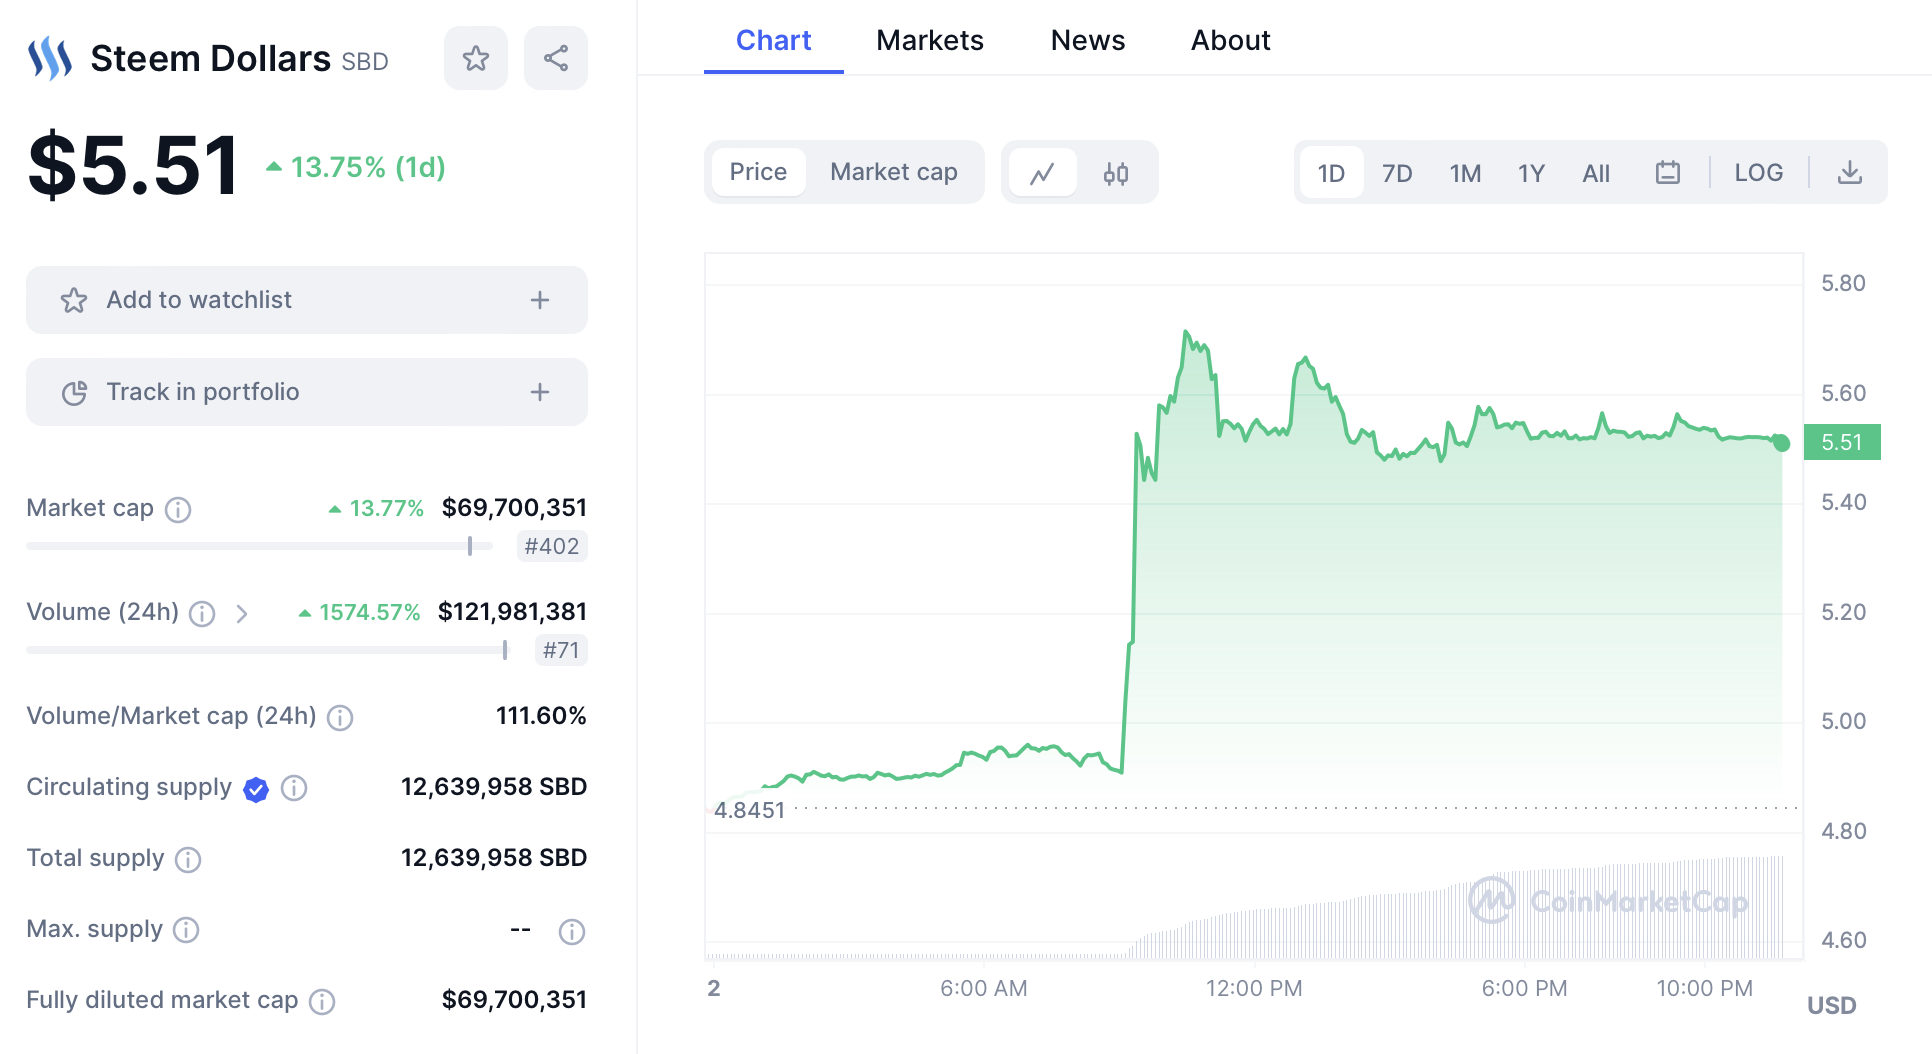This screenshot has width=1932, height=1054.
Task: Select the 7D time range
Action: point(1397,173)
